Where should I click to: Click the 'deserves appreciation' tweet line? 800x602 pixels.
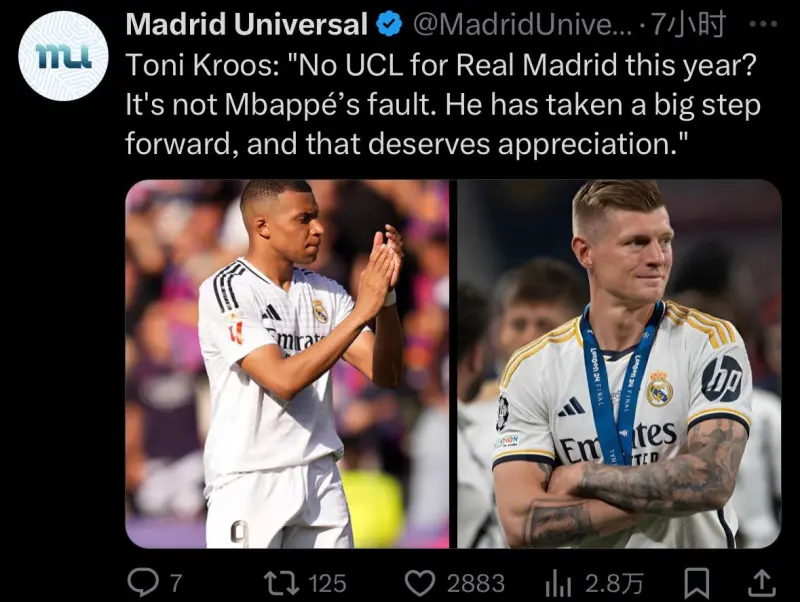[407, 143]
